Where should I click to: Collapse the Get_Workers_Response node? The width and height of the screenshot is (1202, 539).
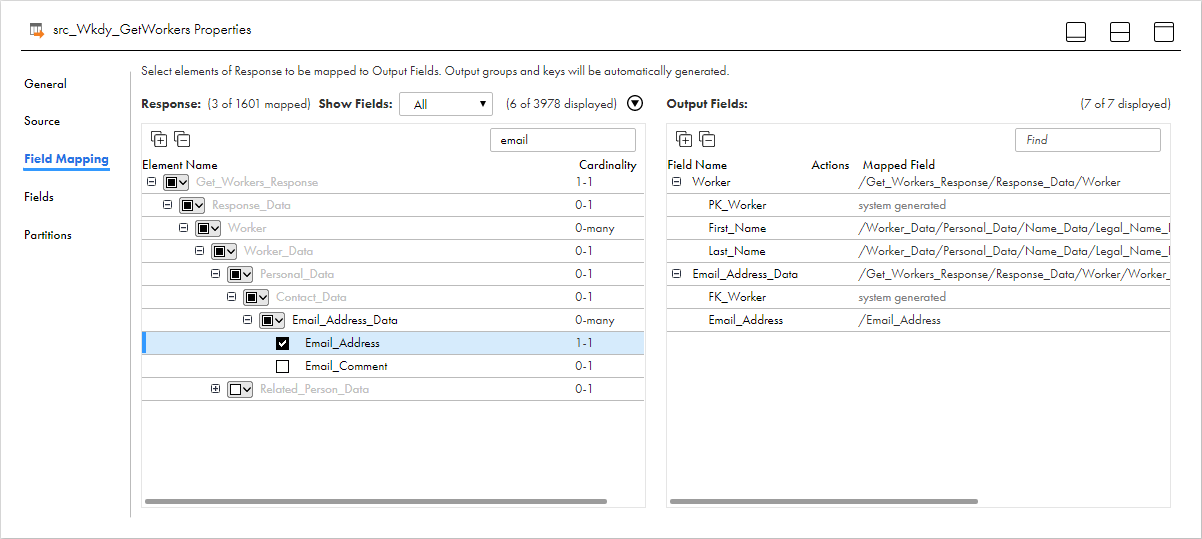tap(152, 182)
